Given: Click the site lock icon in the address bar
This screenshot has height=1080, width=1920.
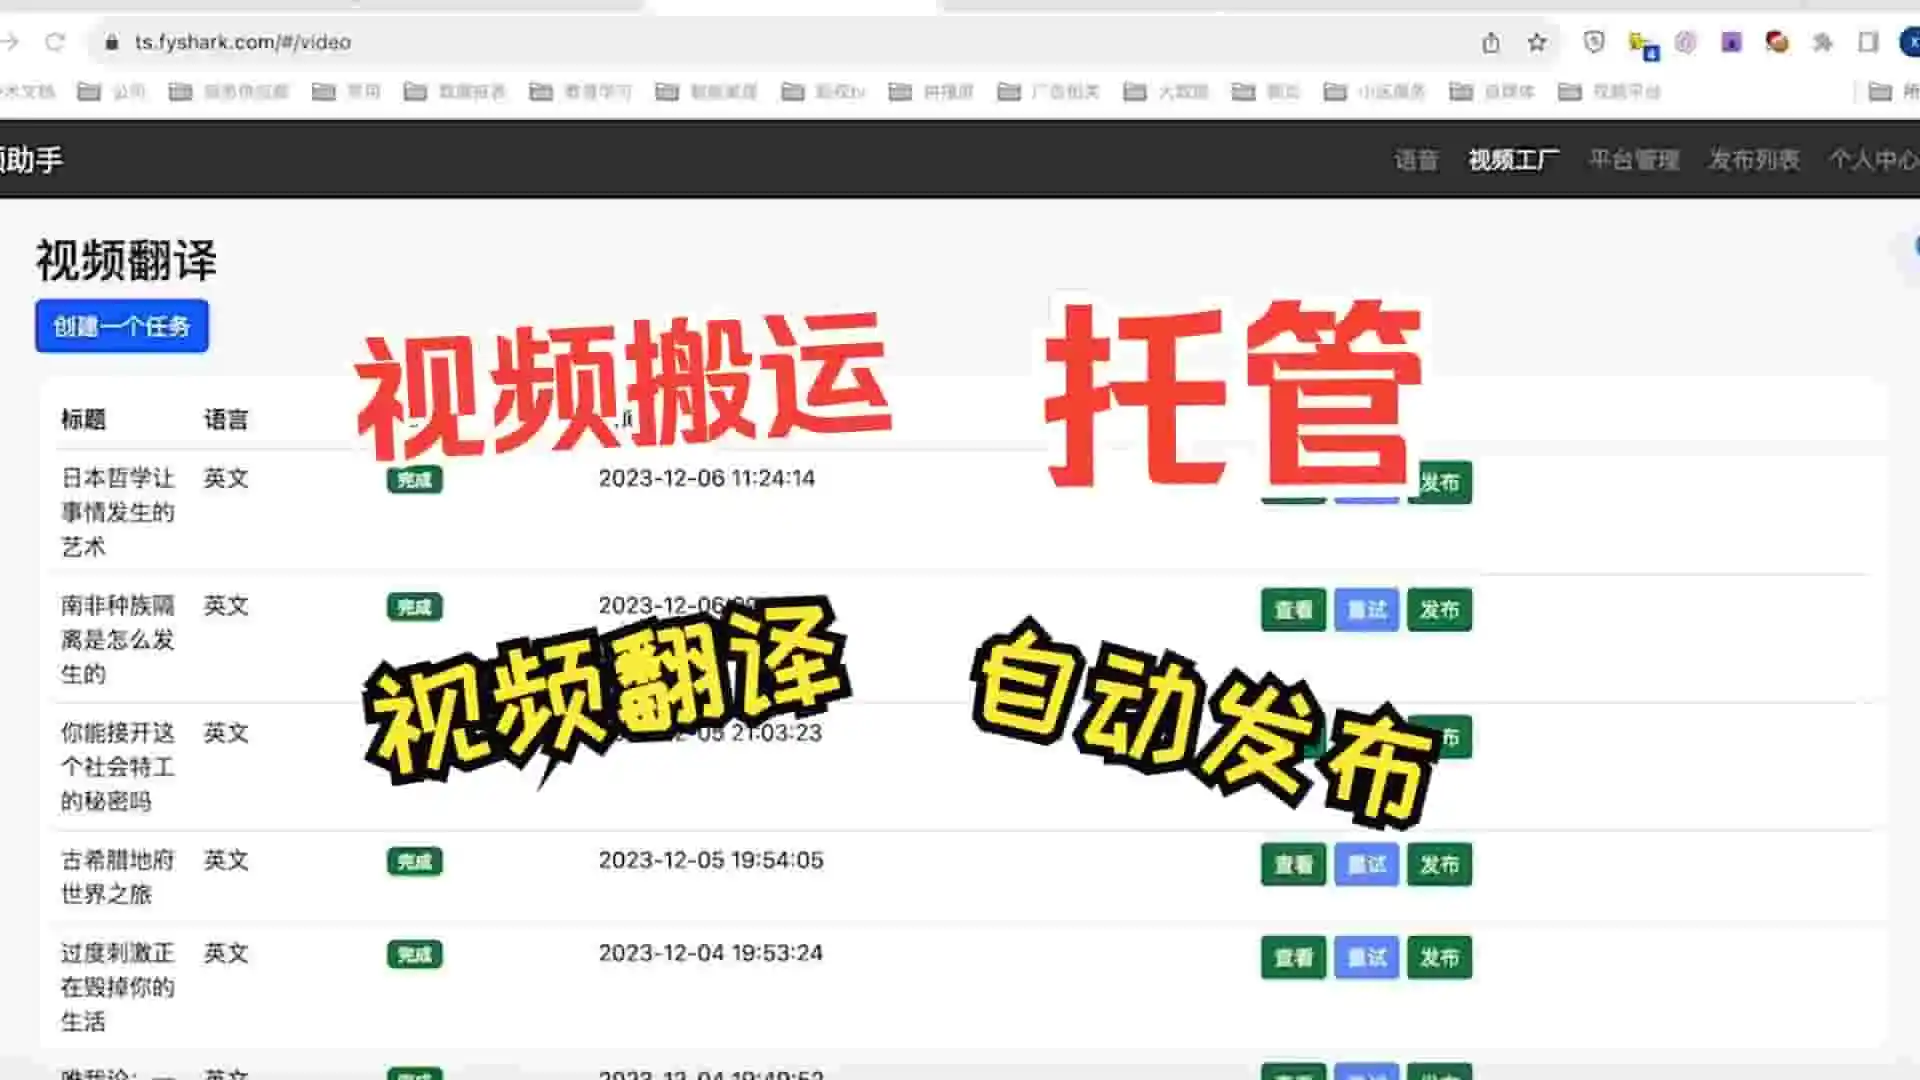Looking at the screenshot, I should point(112,42).
